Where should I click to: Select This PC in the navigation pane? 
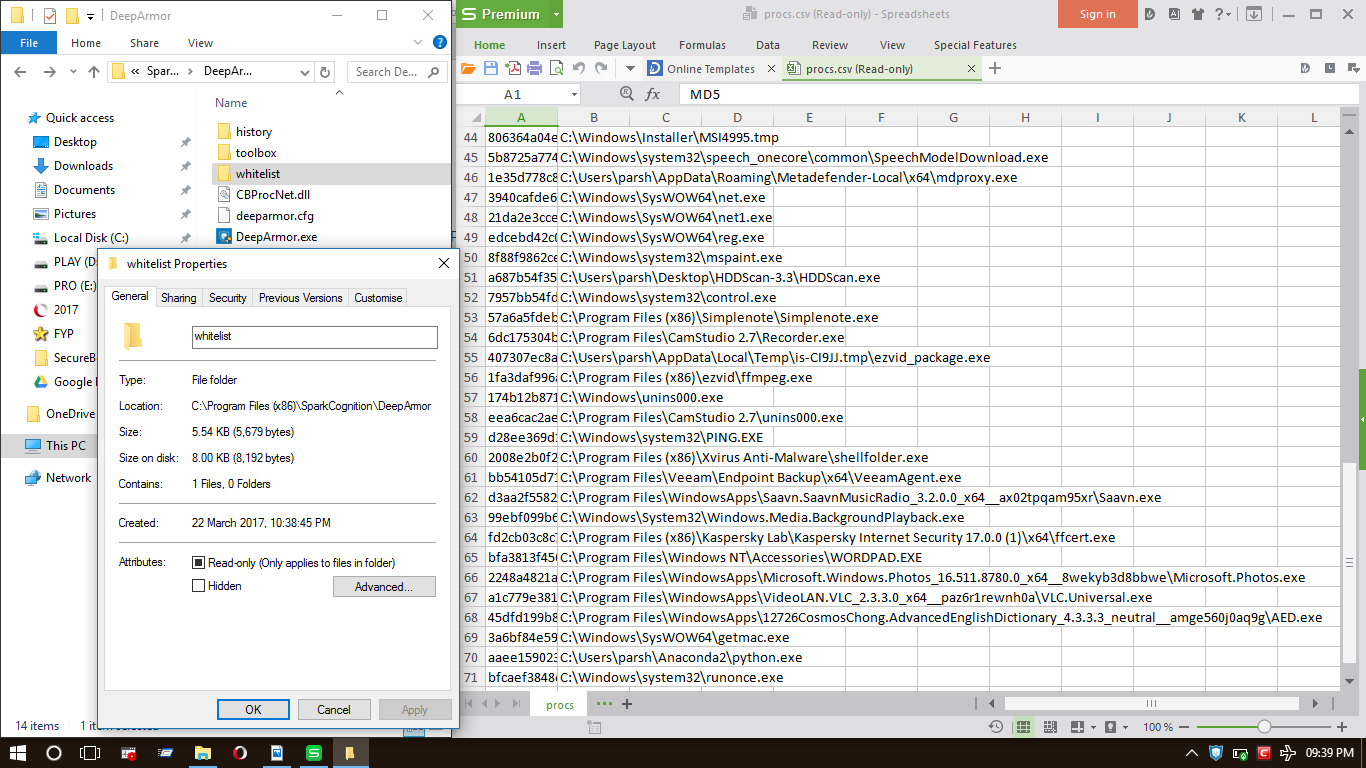(x=66, y=446)
